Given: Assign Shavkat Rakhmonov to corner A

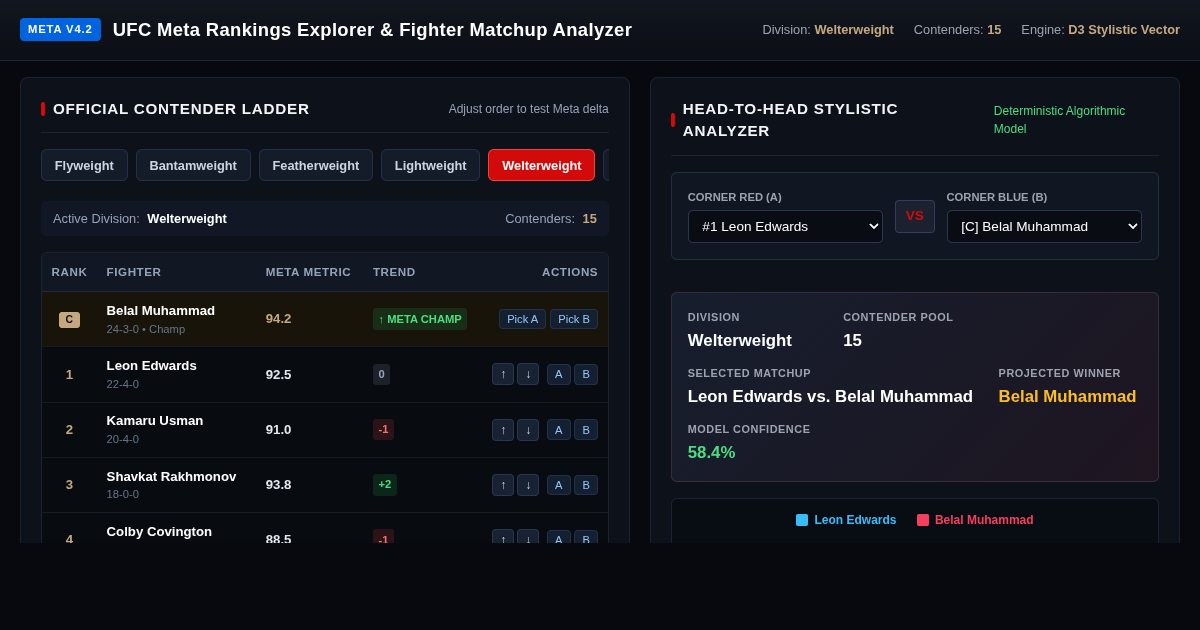Looking at the screenshot, I should 559,485.
